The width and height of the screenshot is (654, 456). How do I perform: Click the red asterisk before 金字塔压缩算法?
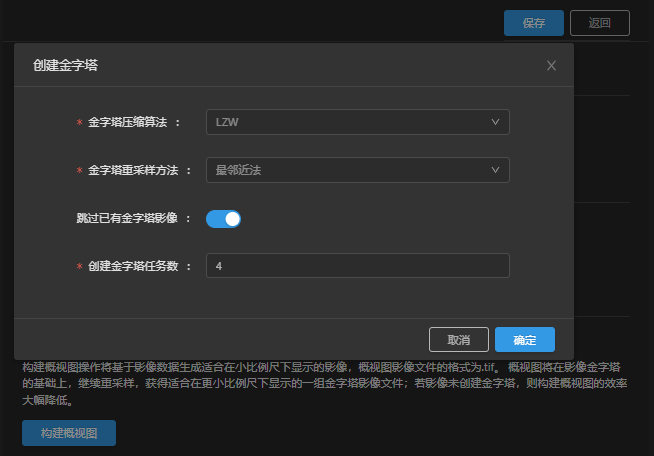click(79, 123)
